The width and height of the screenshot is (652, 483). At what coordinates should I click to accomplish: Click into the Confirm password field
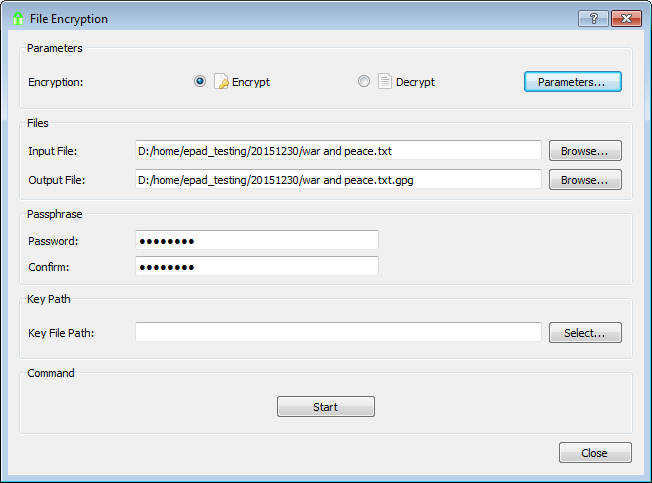pos(257,266)
